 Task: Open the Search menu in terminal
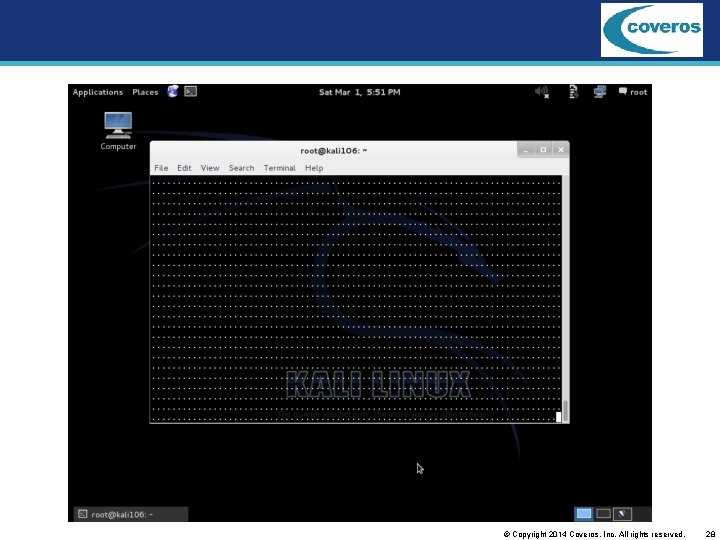(x=242, y=168)
